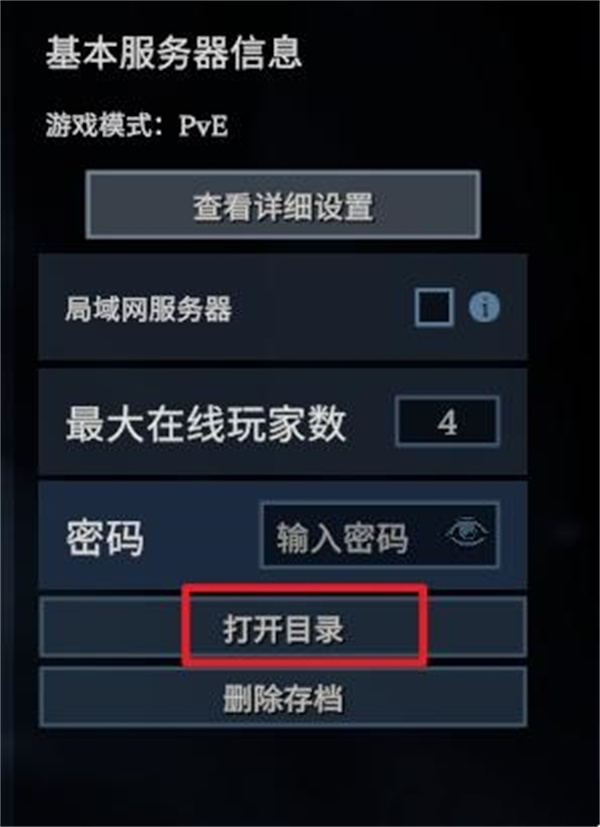
Task: Click the 打开目录 button
Action: point(283,627)
